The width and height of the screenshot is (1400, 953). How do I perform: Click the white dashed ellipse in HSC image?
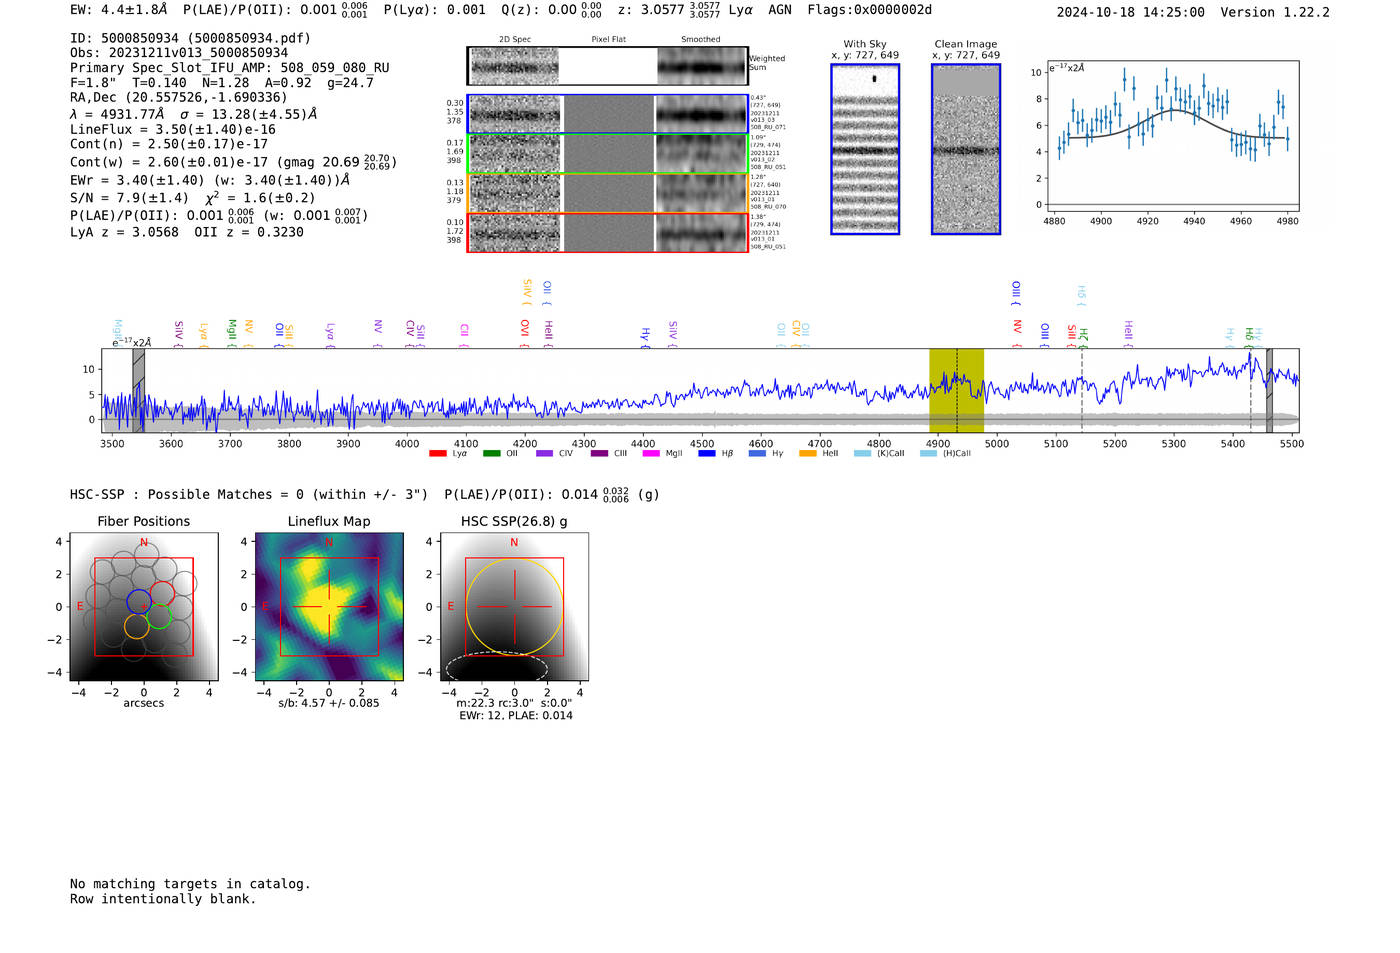pyautogui.click(x=497, y=667)
